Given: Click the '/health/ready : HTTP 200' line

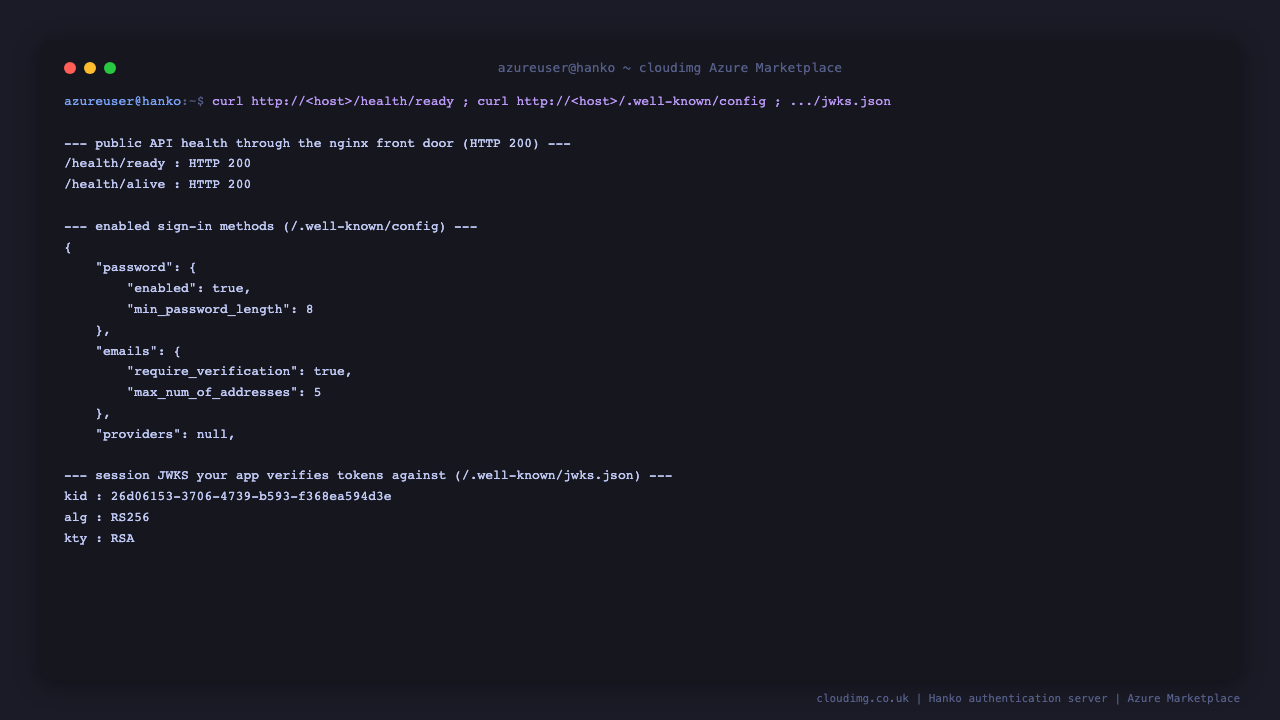Looking at the screenshot, I should tap(157, 164).
